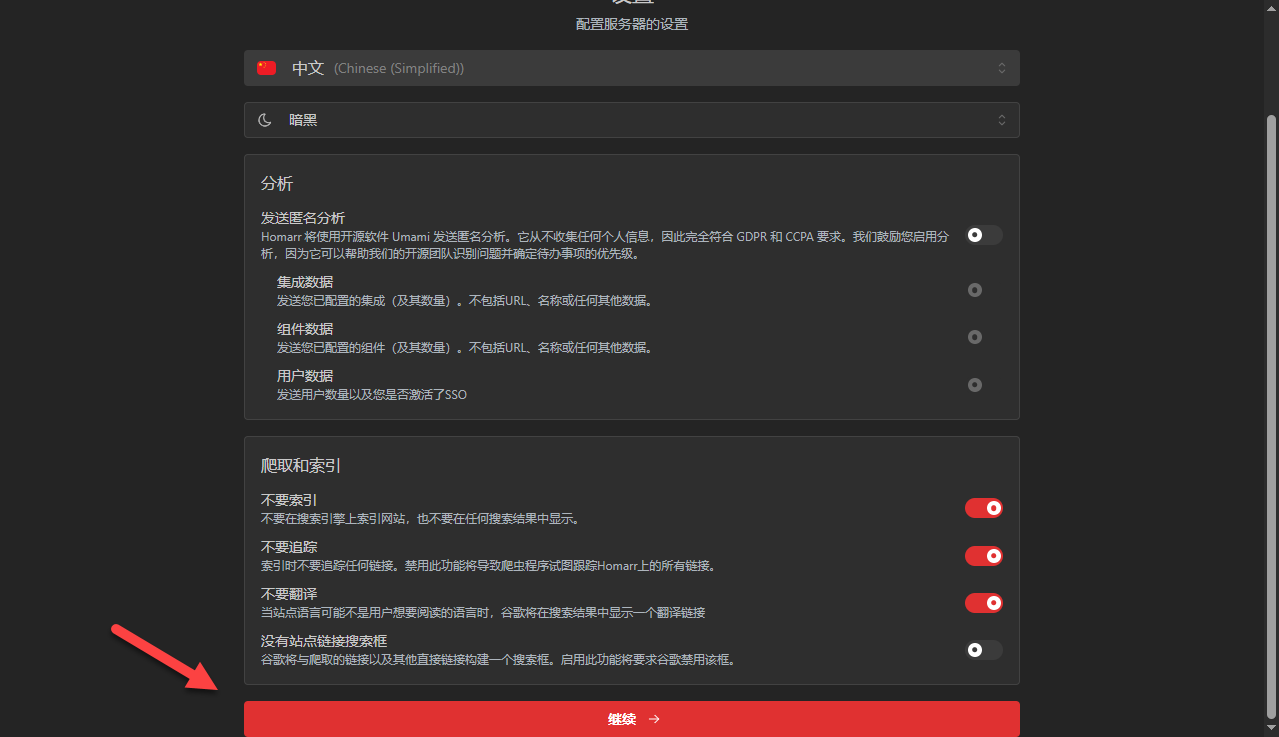Select the 分析 section heading
The height and width of the screenshot is (737, 1279).
pyautogui.click(x=277, y=183)
